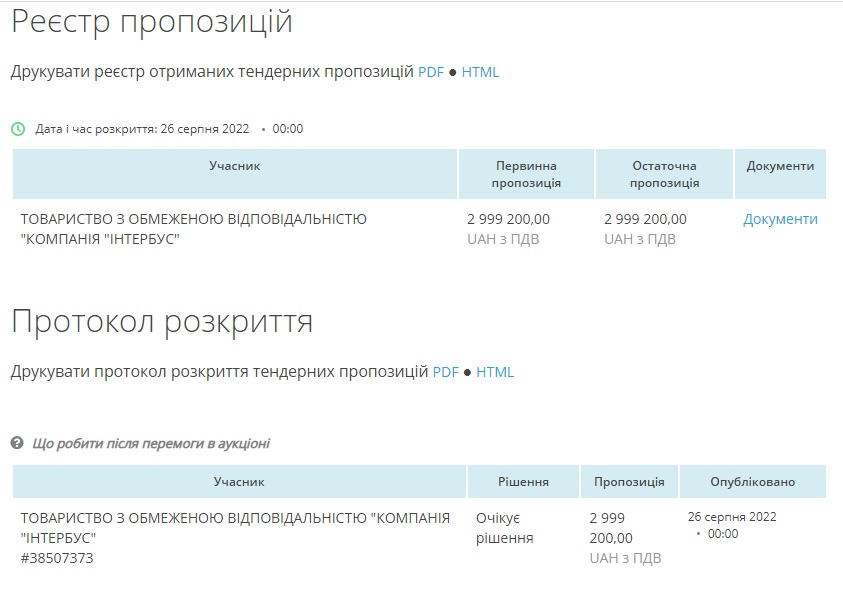Viewport: 843px width, 591px height.
Task: Open HTML version of disclosure protocol
Action: coord(495,372)
